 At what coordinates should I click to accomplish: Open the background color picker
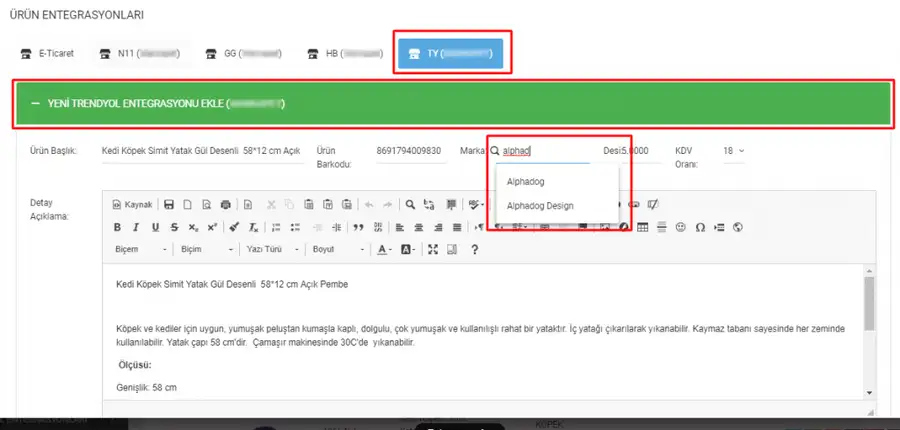click(x=408, y=250)
